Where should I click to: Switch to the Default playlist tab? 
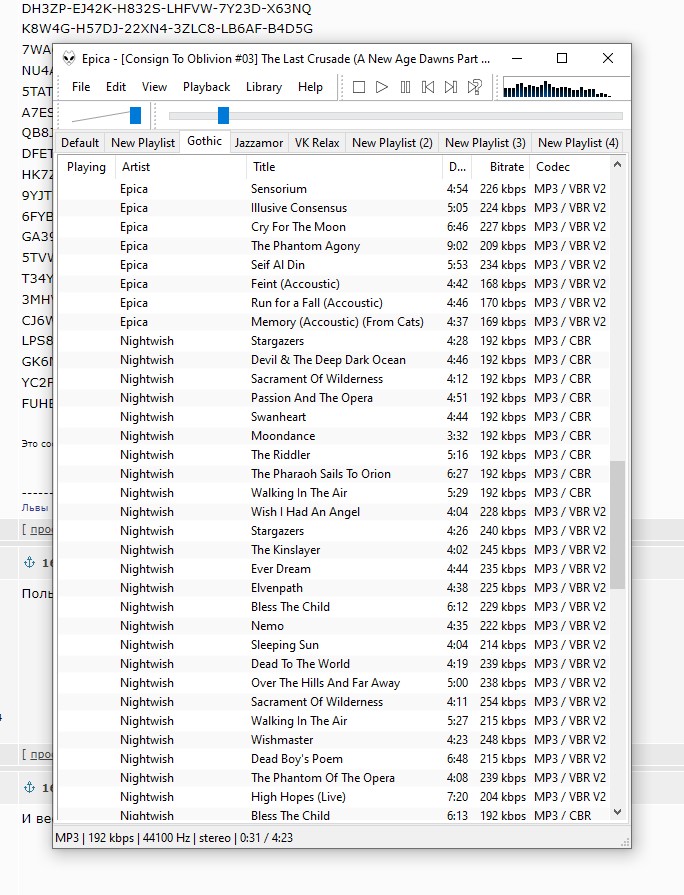tap(80, 143)
